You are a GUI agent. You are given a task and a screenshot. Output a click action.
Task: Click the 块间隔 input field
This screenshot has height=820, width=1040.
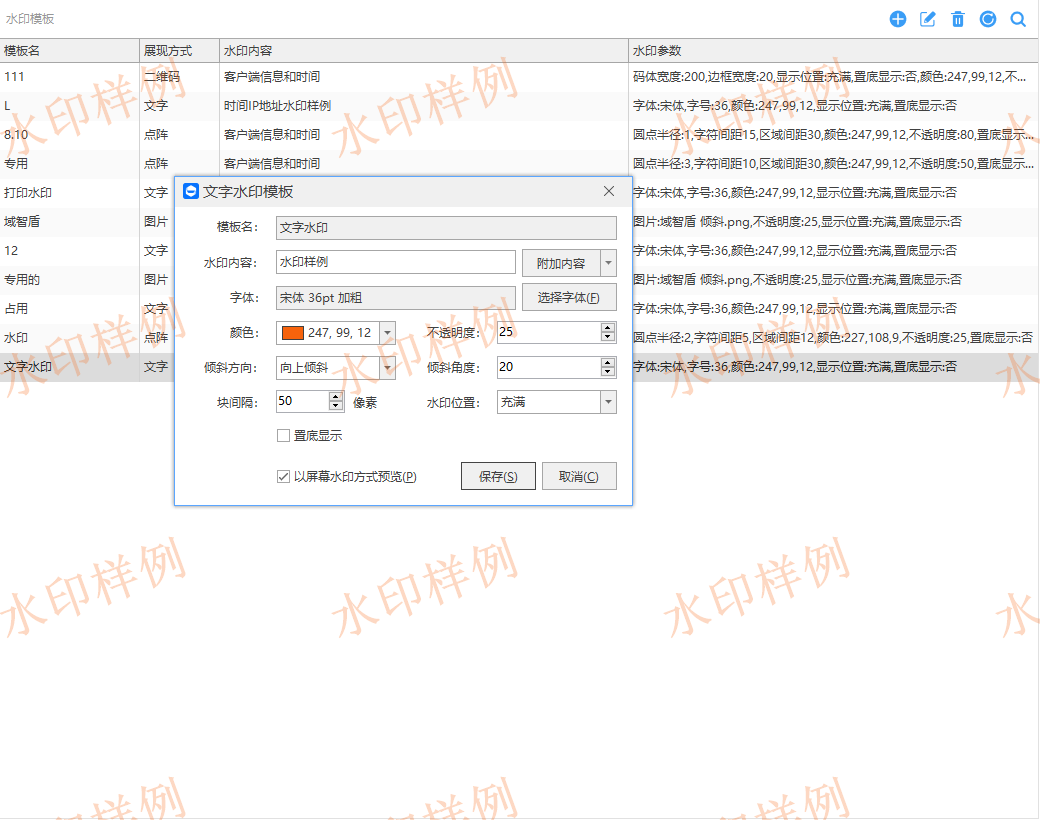tap(303, 401)
